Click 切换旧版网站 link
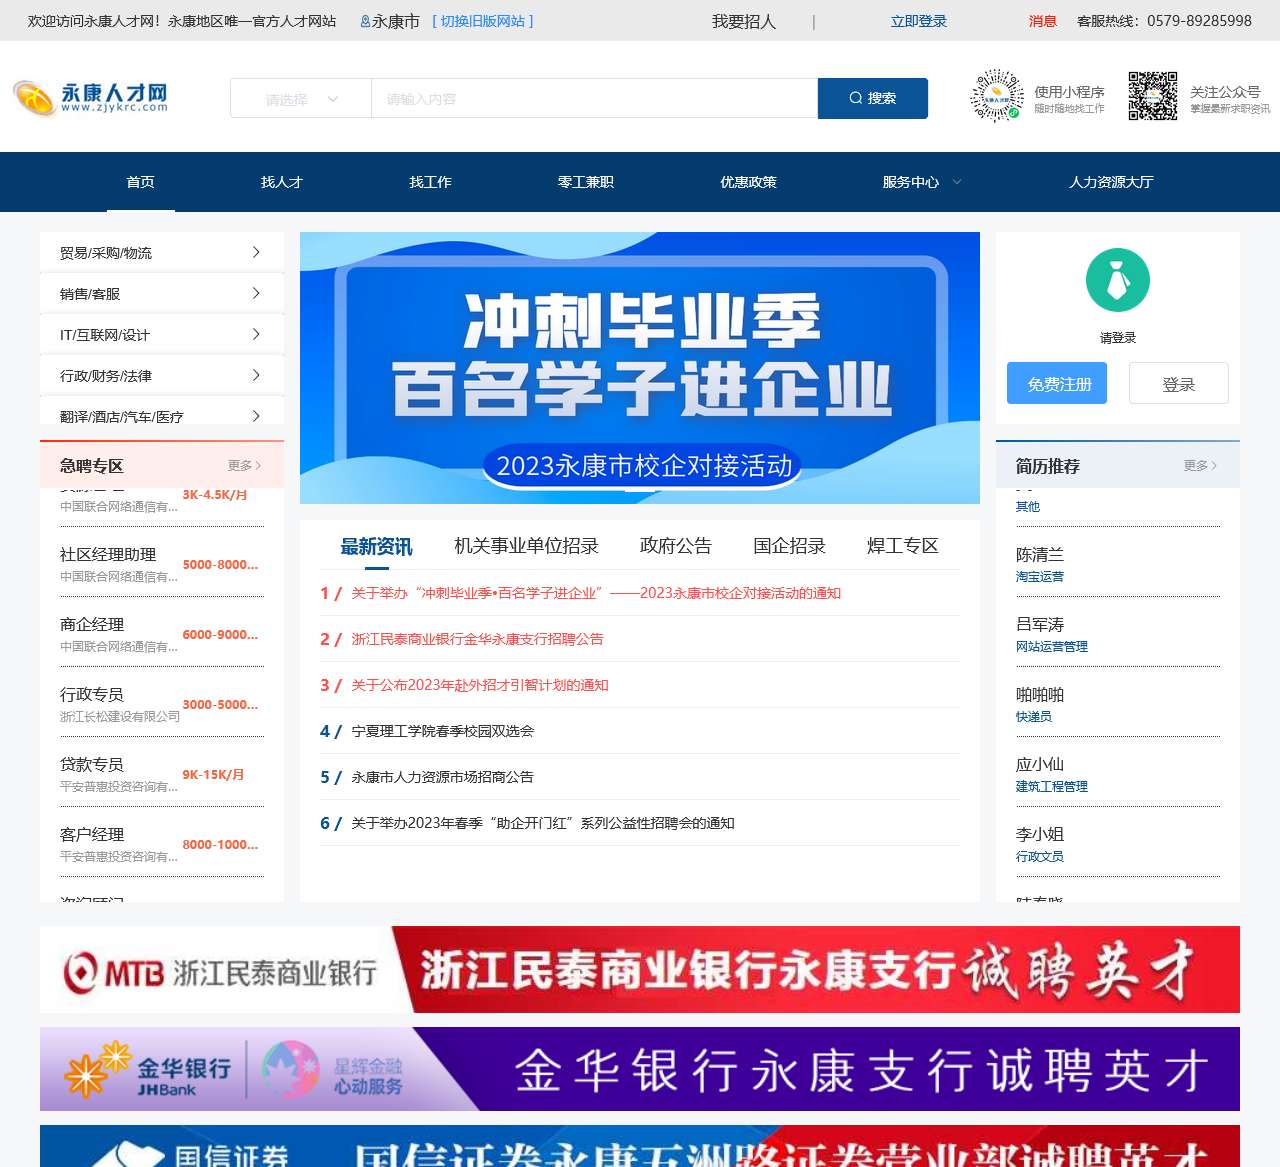1280x1167 pixels. pyautogui.click(x=483, y=21)
